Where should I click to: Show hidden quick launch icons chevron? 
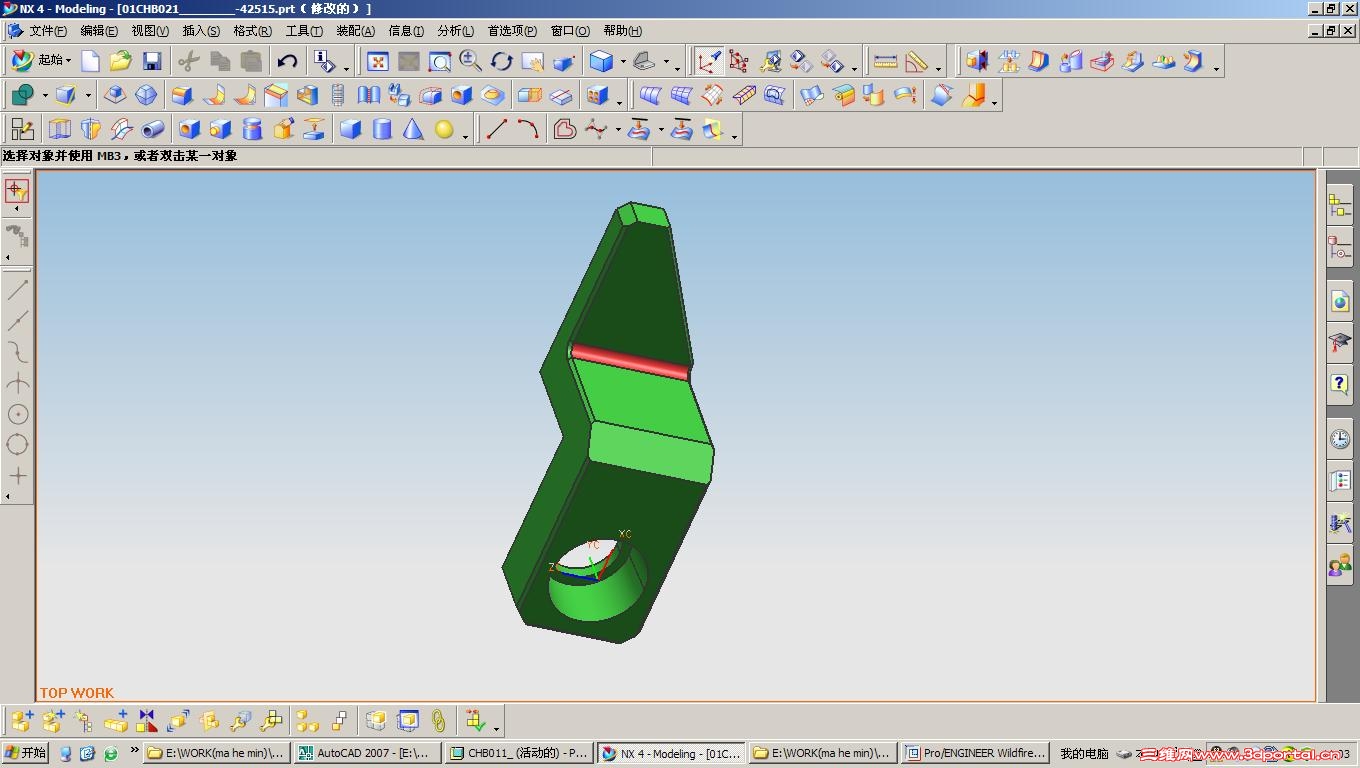(134, 751)
